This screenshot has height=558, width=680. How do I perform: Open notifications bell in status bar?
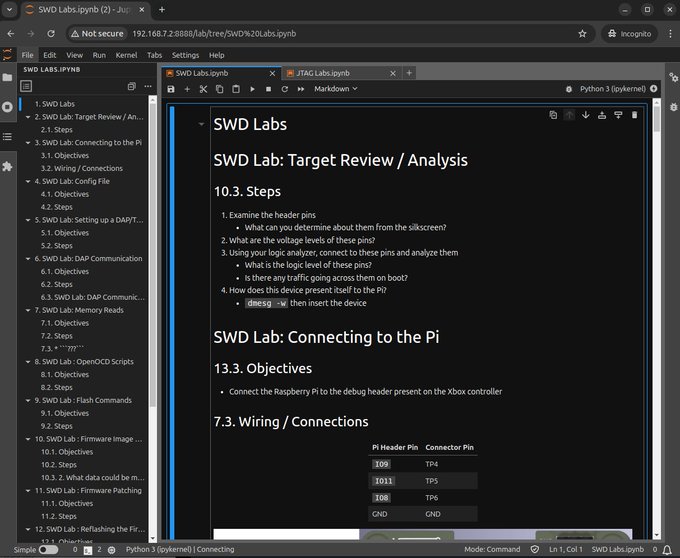[x=667, y=549]
